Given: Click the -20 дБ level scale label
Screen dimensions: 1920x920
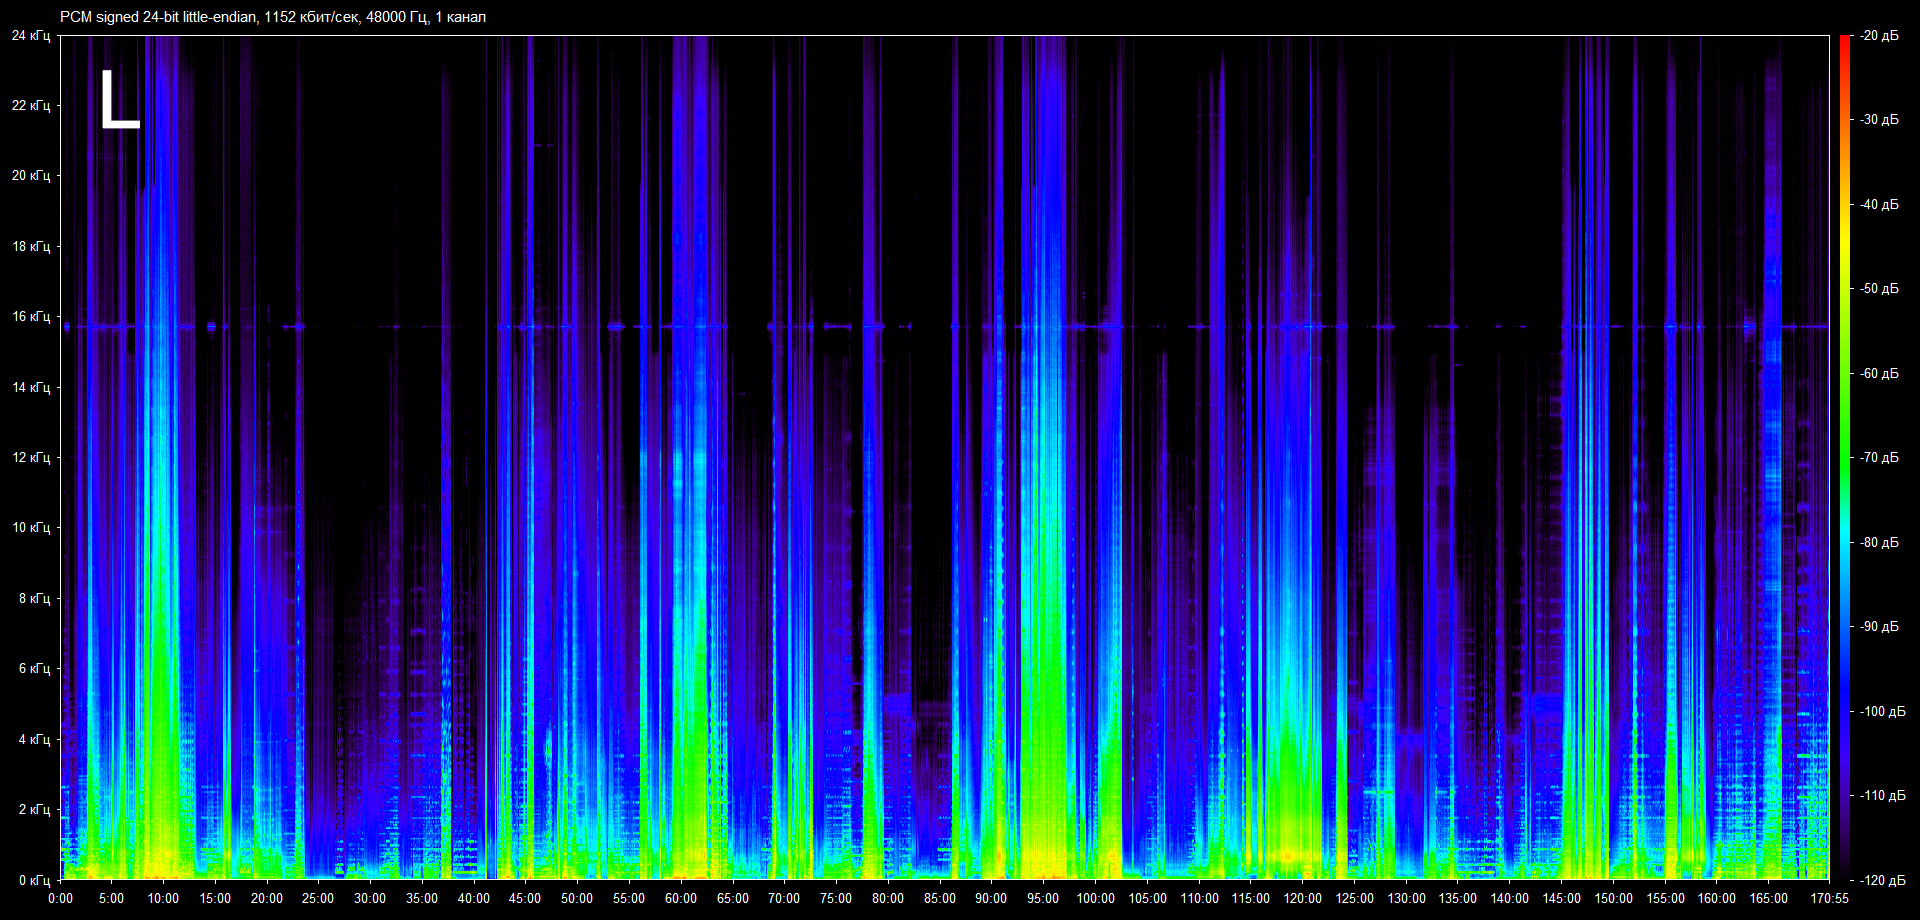Looking at the screenshot, I should coord(1879,36).
